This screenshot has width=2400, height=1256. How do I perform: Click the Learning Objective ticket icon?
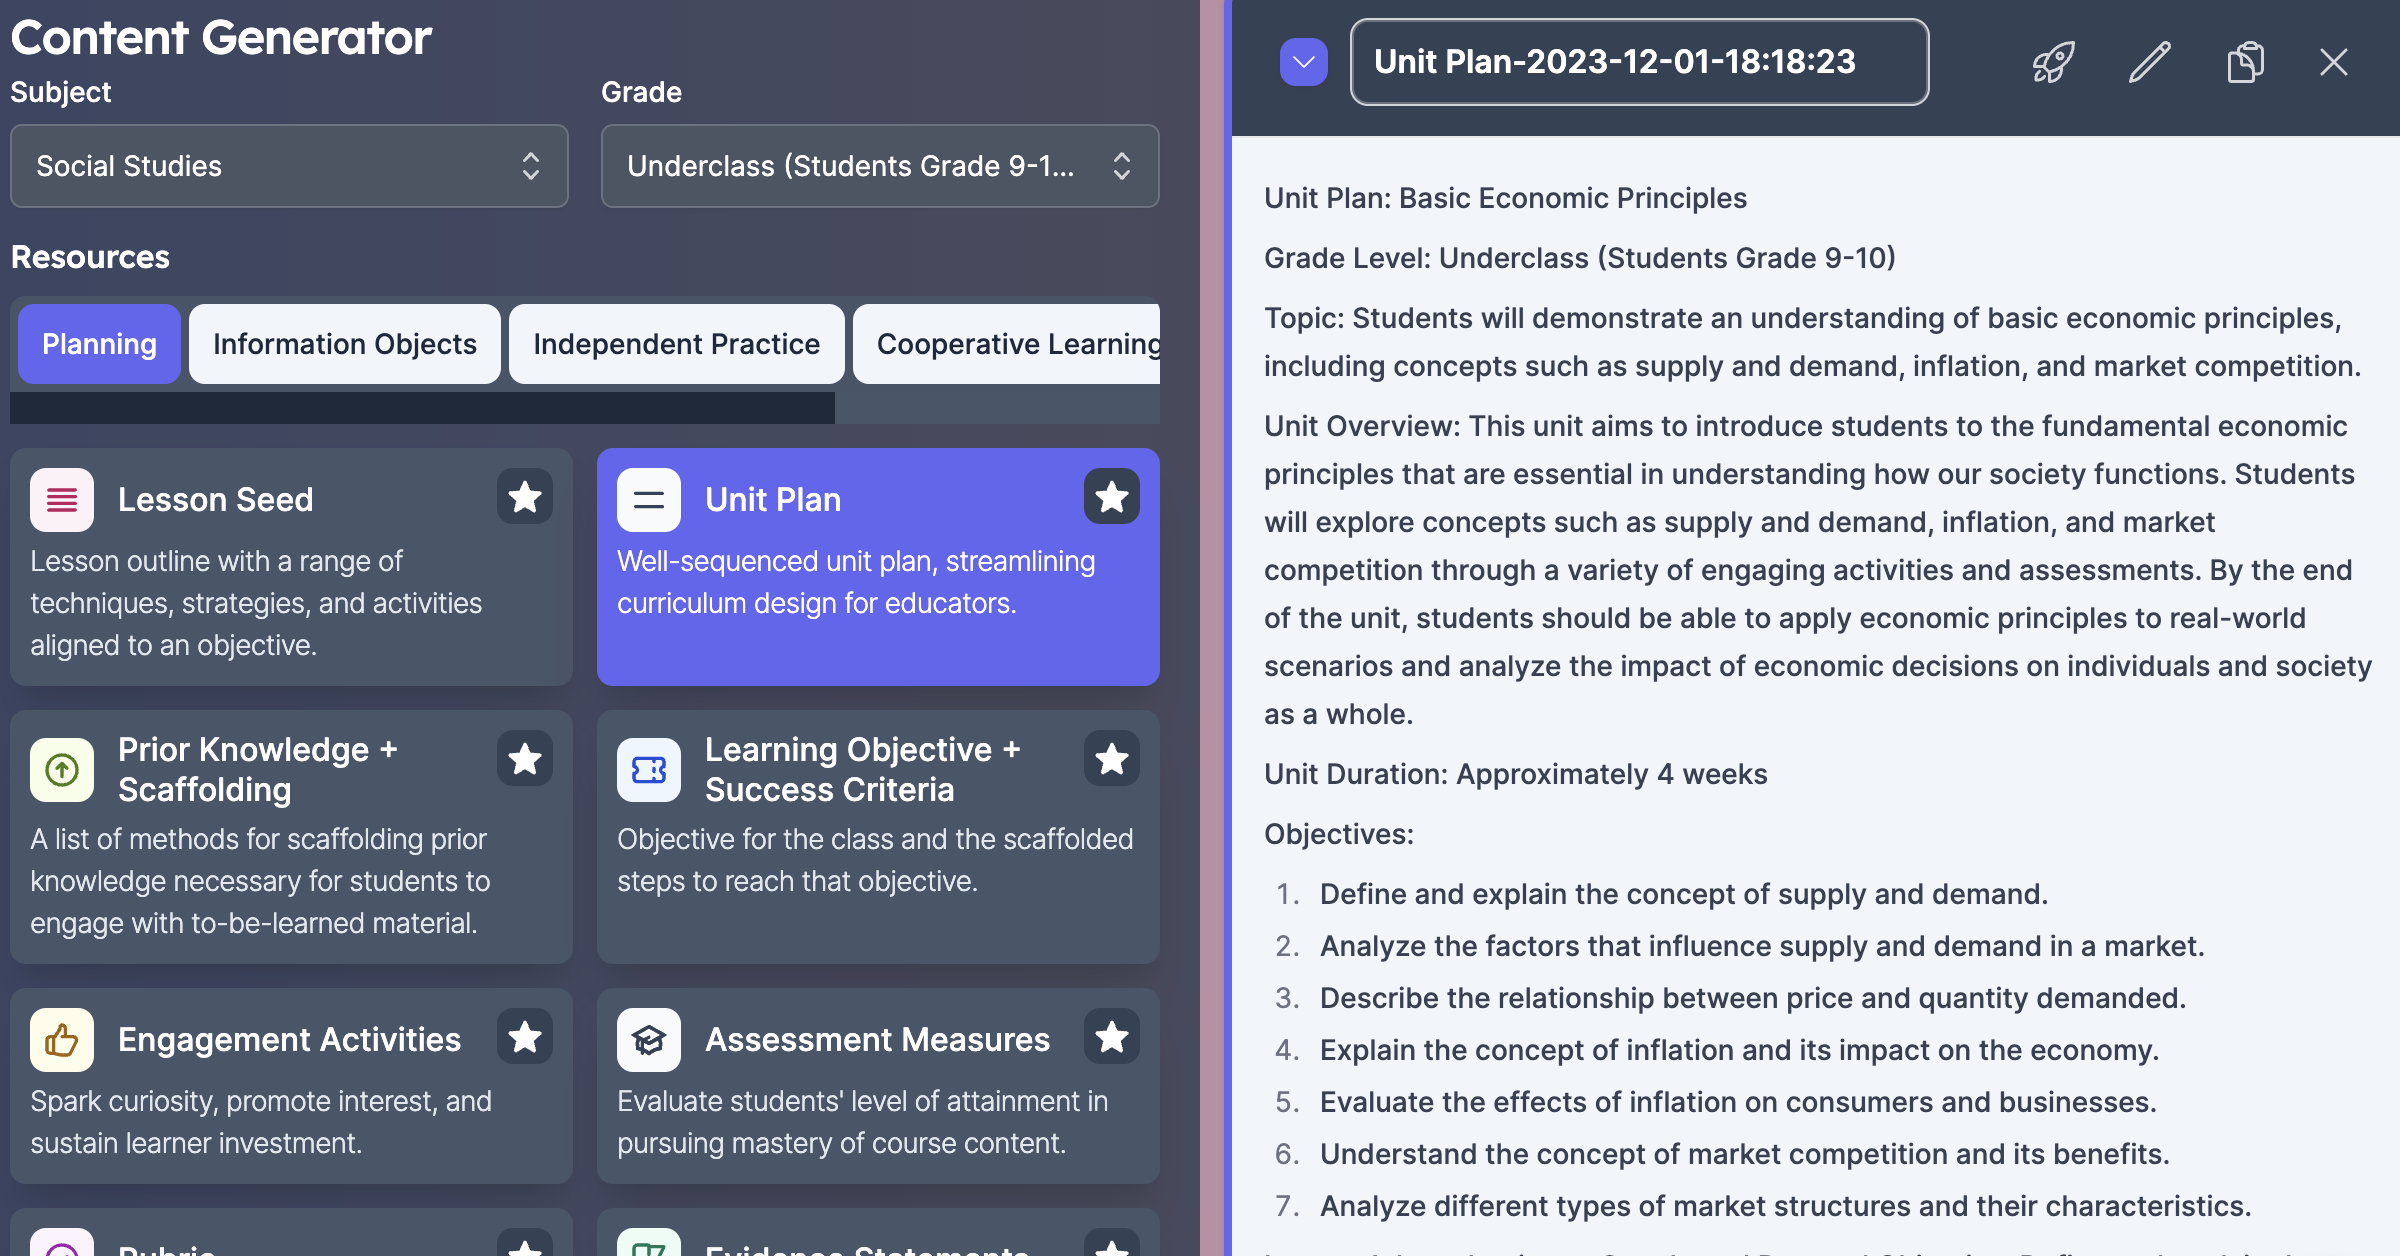click(x=649, y=769)
